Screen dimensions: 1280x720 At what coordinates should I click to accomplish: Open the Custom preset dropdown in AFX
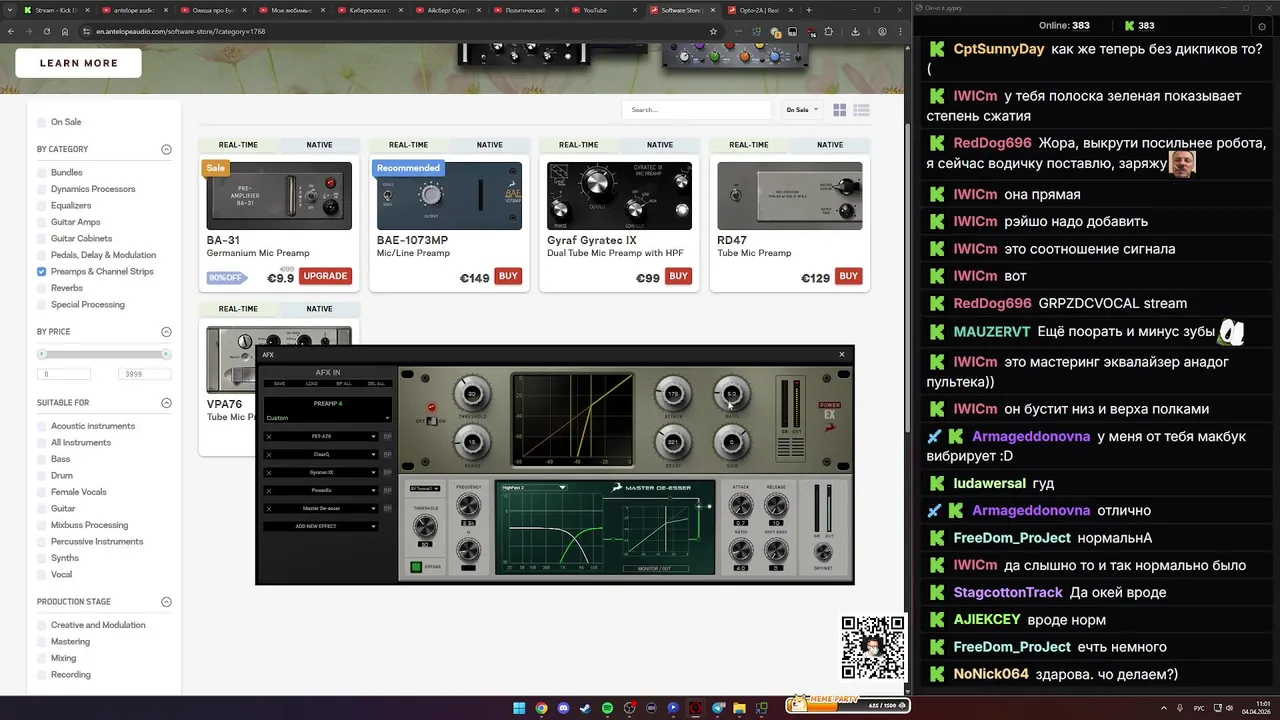(x=328, y=418)
